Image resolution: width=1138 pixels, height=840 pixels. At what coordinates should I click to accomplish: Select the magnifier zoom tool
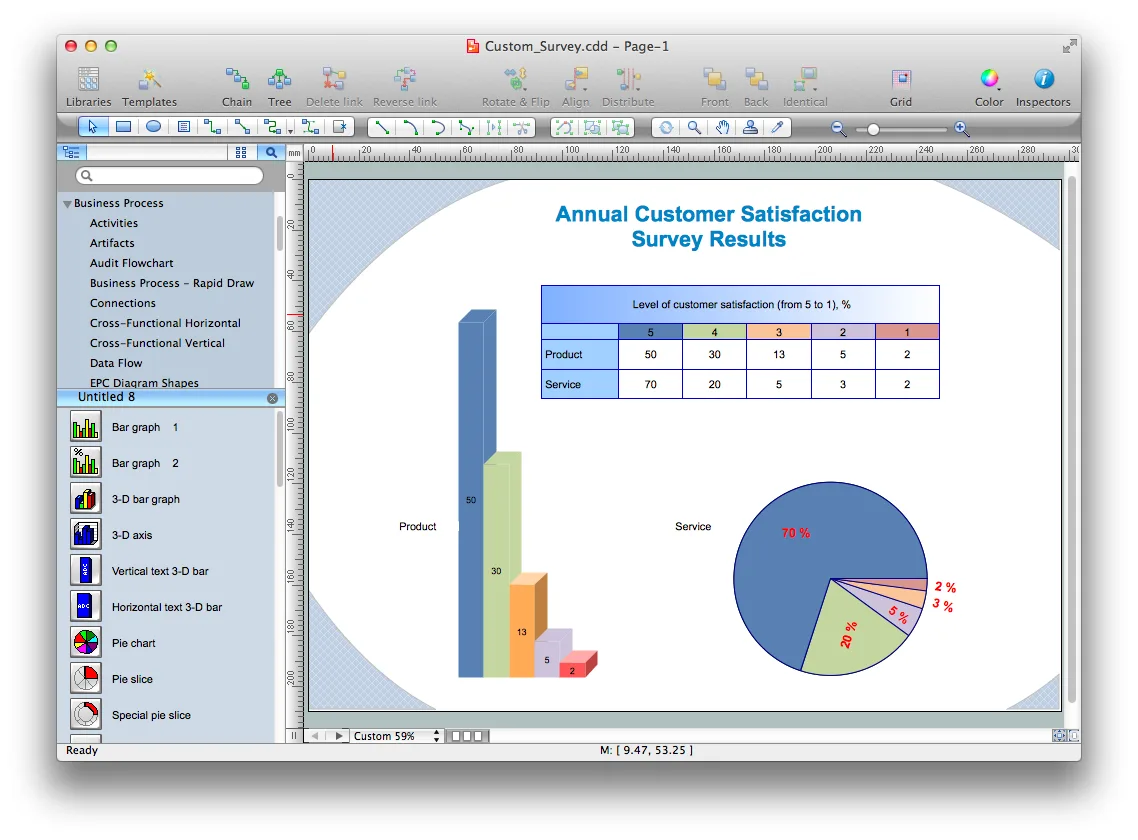click(695, 128)
